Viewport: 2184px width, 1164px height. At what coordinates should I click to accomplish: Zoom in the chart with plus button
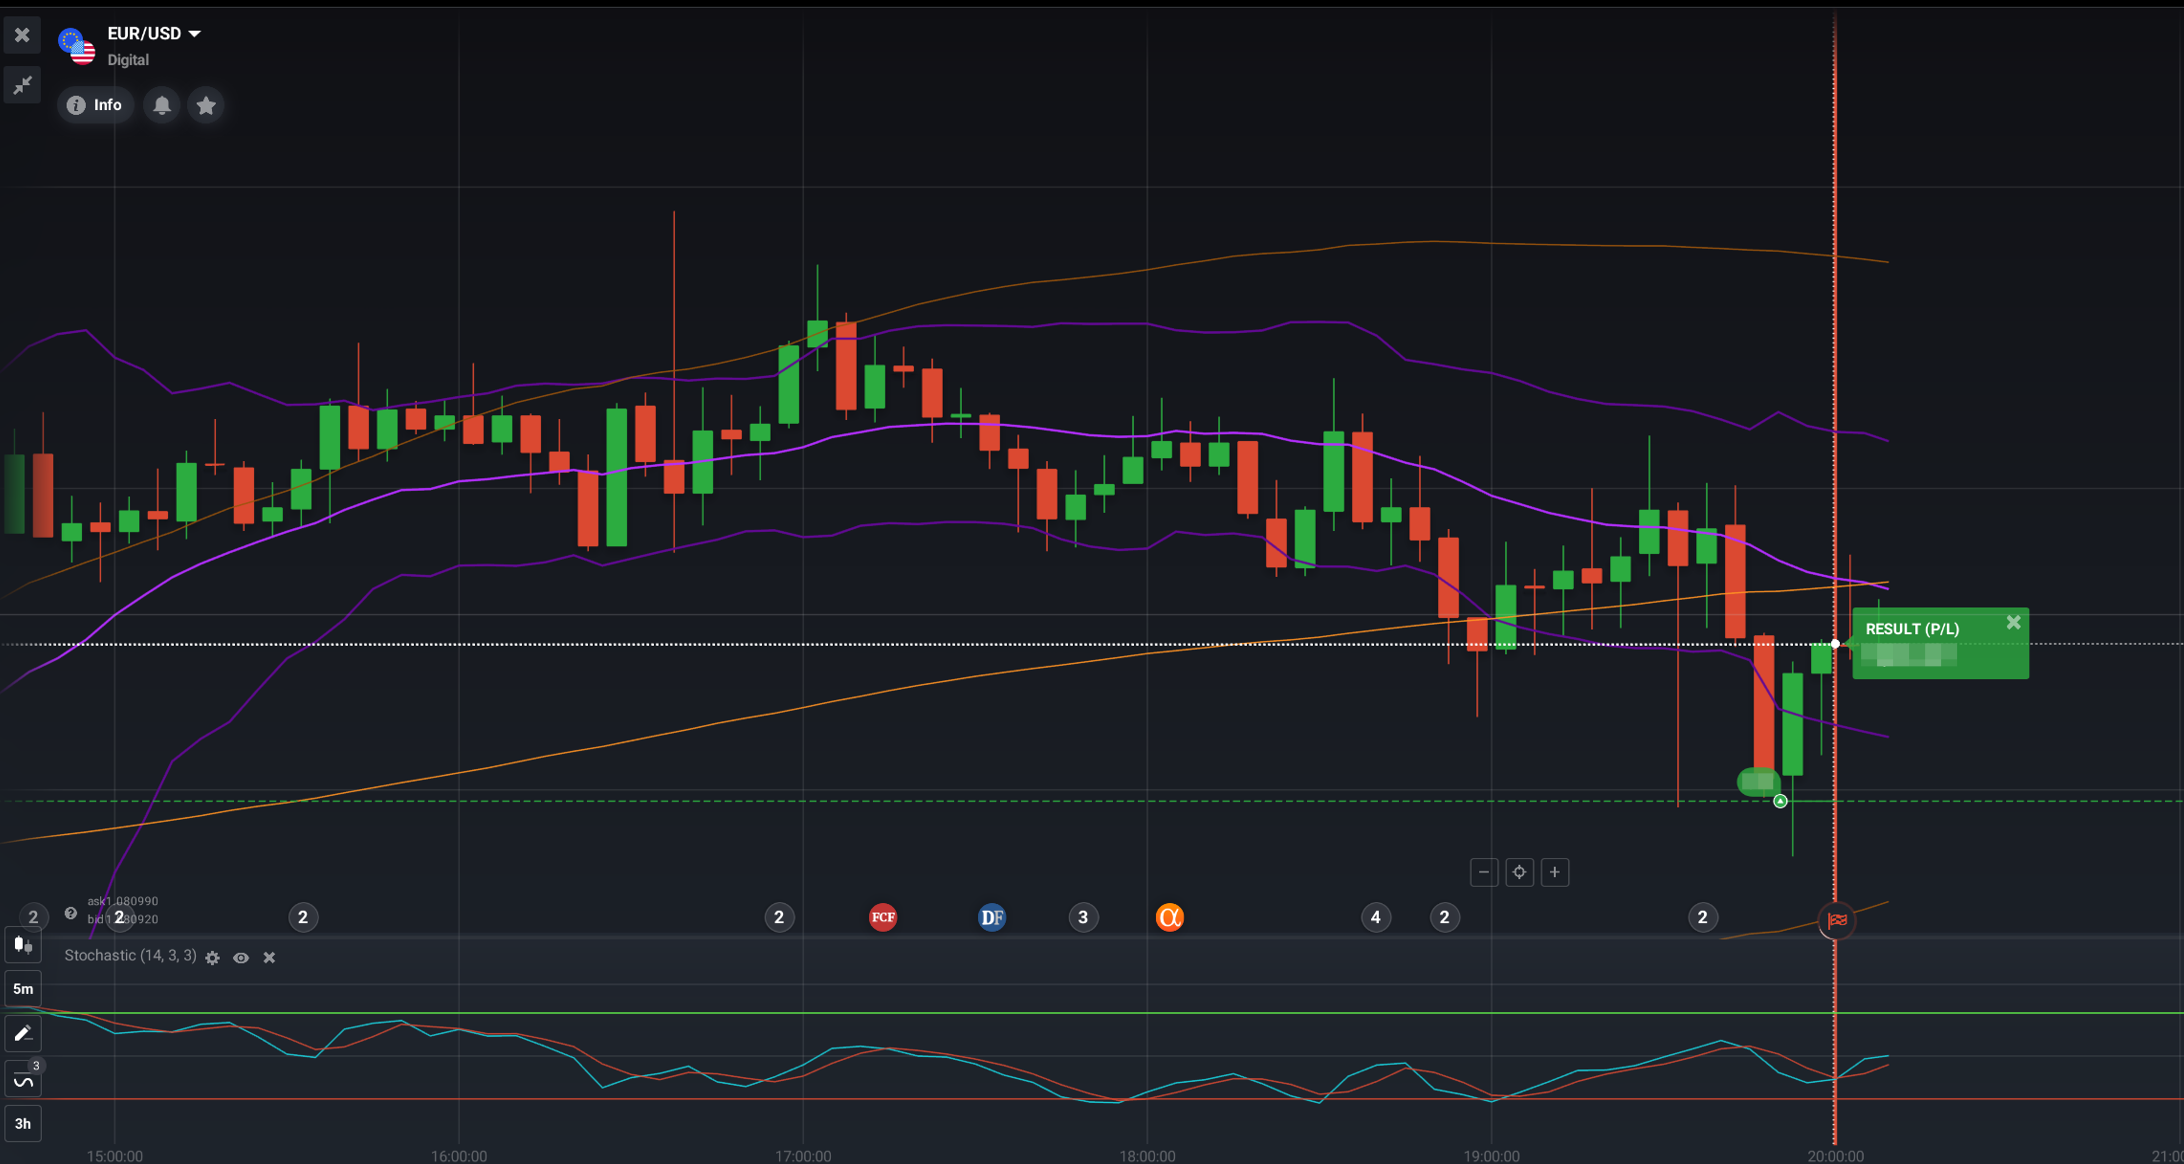coord(1555,872)
